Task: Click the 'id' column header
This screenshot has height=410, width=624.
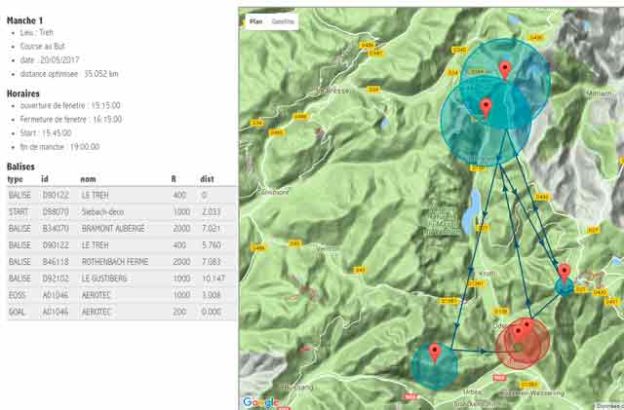Action: (x=44, y=179)
